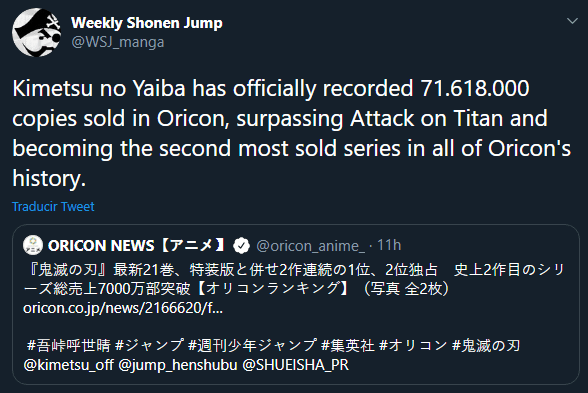Open the @jump_henshubu mention
The image size is (588, 393).
pyautogui.click(x=178, y=364)
